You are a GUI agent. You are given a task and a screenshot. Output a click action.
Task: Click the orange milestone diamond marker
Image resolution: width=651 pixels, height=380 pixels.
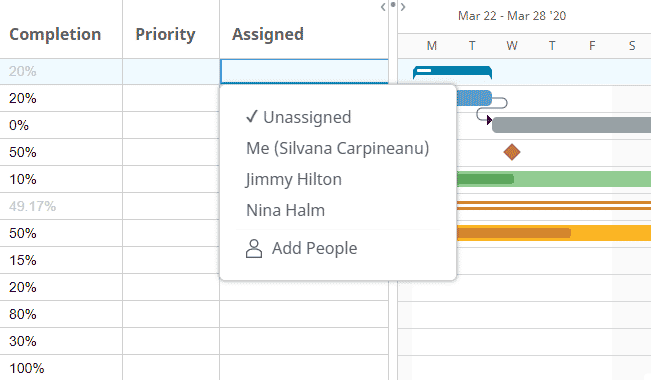(x=512, y=152)
